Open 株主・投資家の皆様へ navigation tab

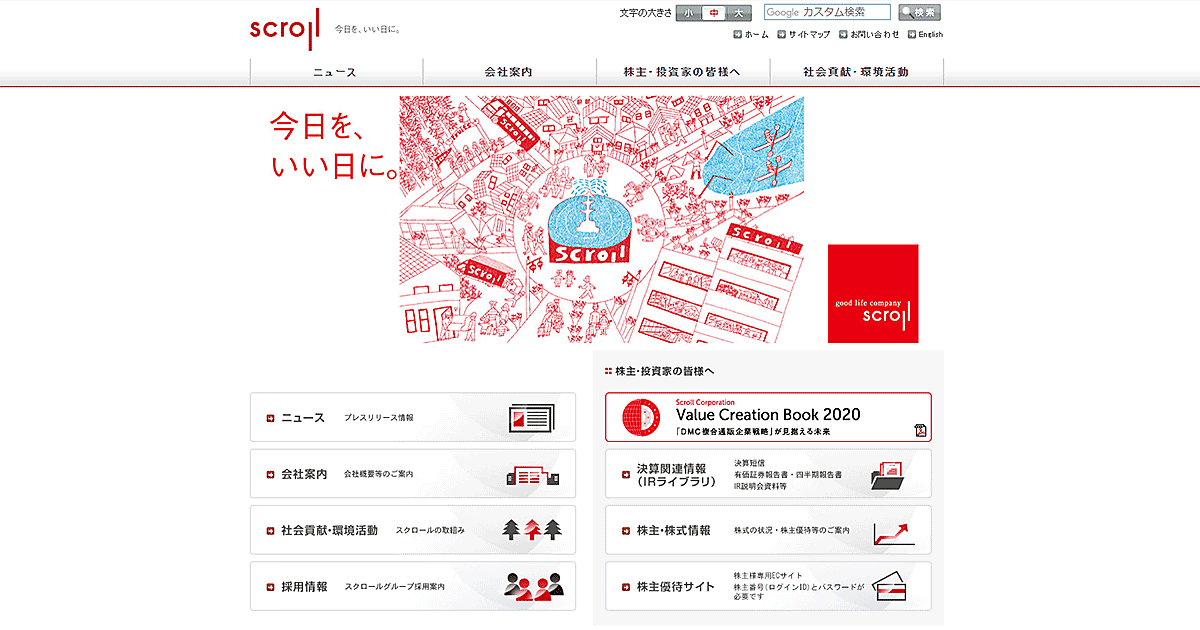tap(683, 72)
